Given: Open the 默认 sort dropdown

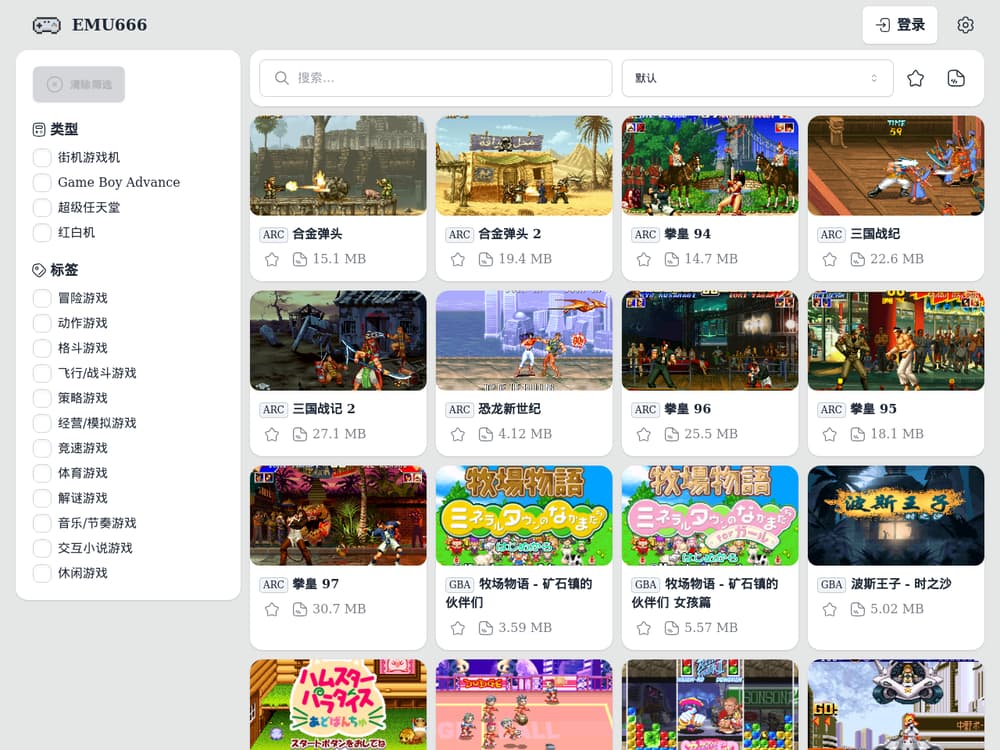Looking at the screenshot, I should click(x=756, y=78).
